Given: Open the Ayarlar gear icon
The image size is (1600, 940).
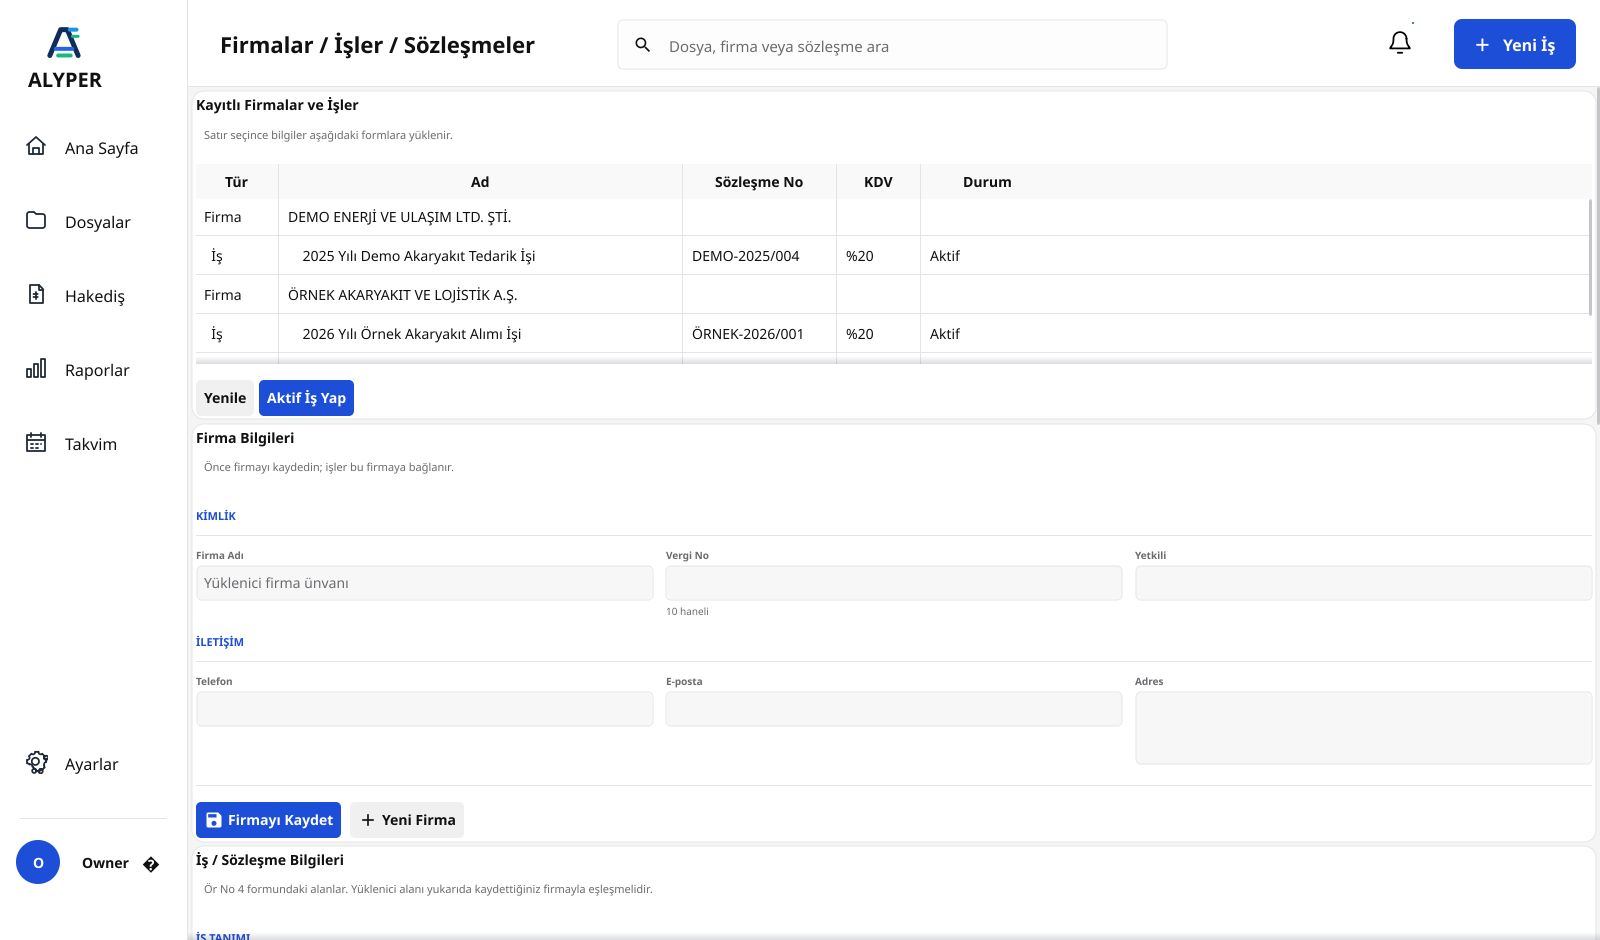Looking at the screenshot, I should (x=37, y=762).
